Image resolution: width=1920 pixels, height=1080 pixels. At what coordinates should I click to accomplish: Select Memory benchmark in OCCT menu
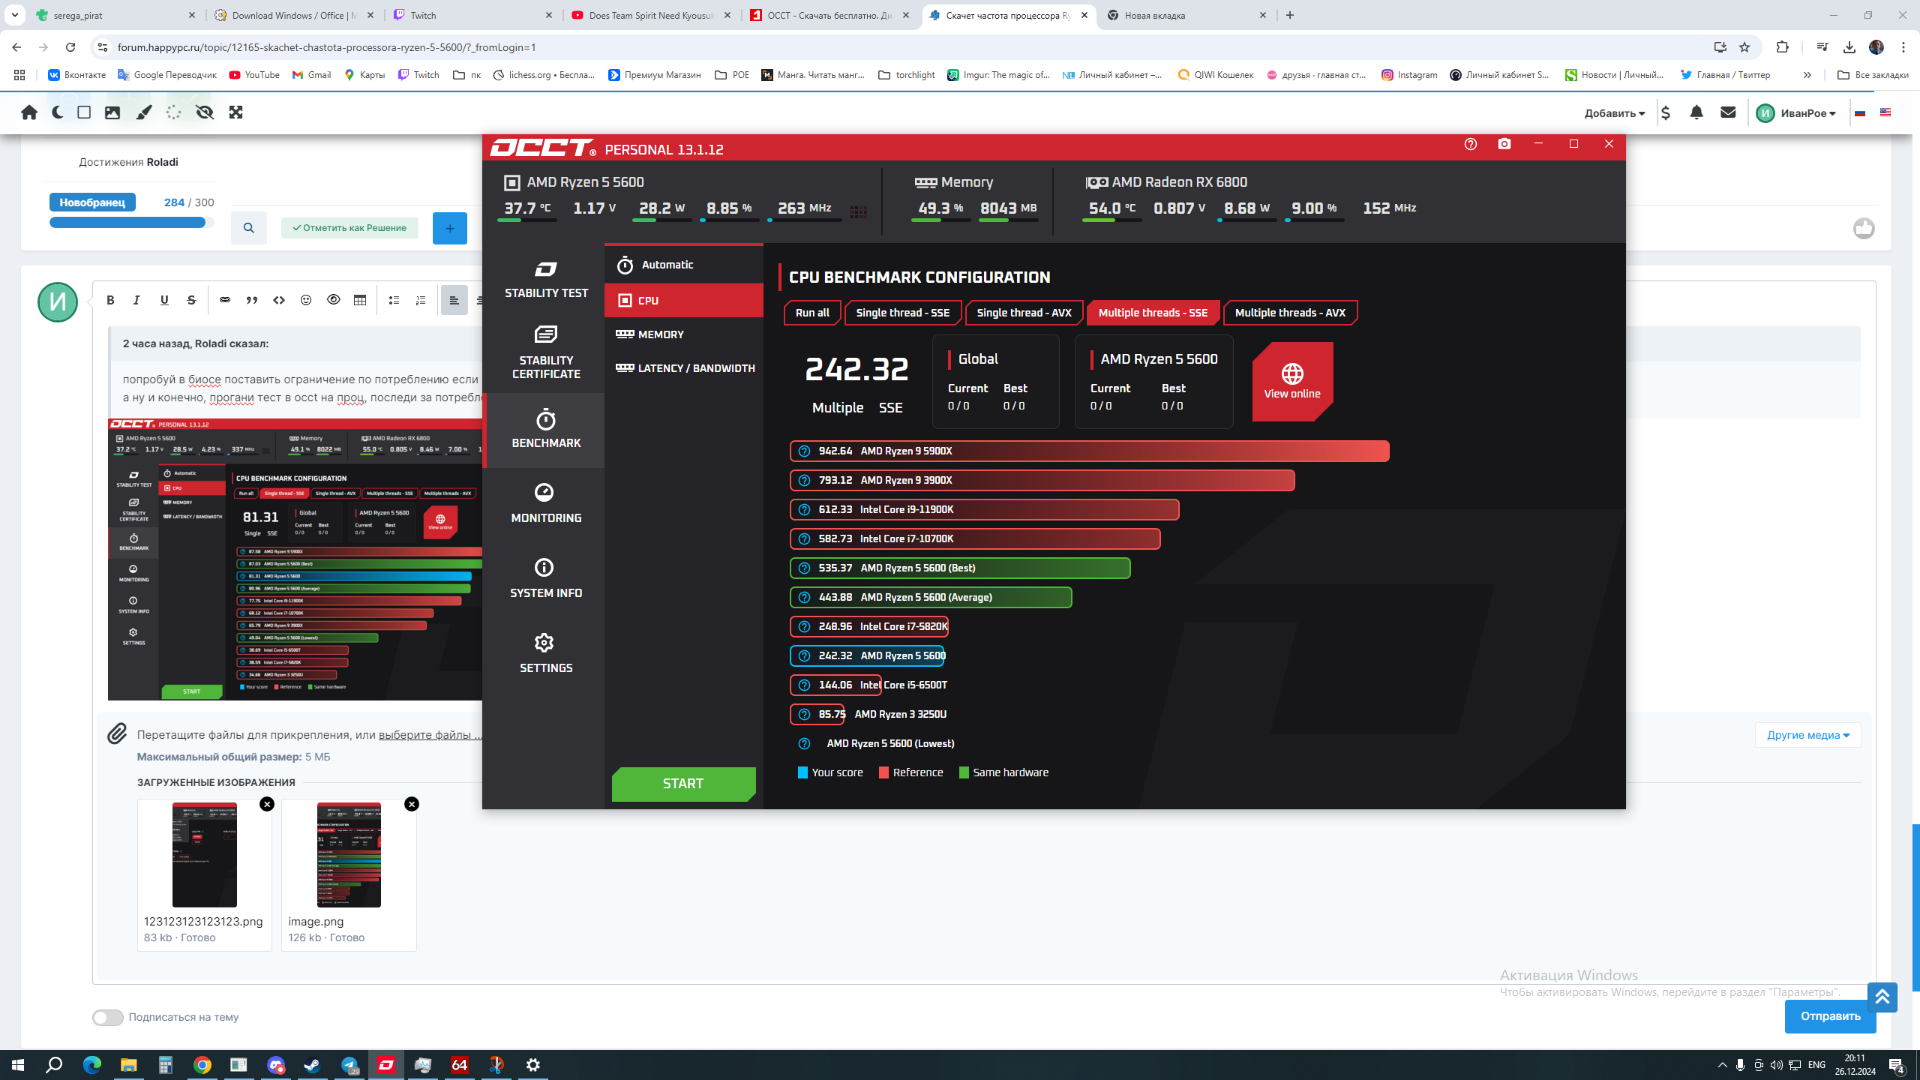pos(683,334)
